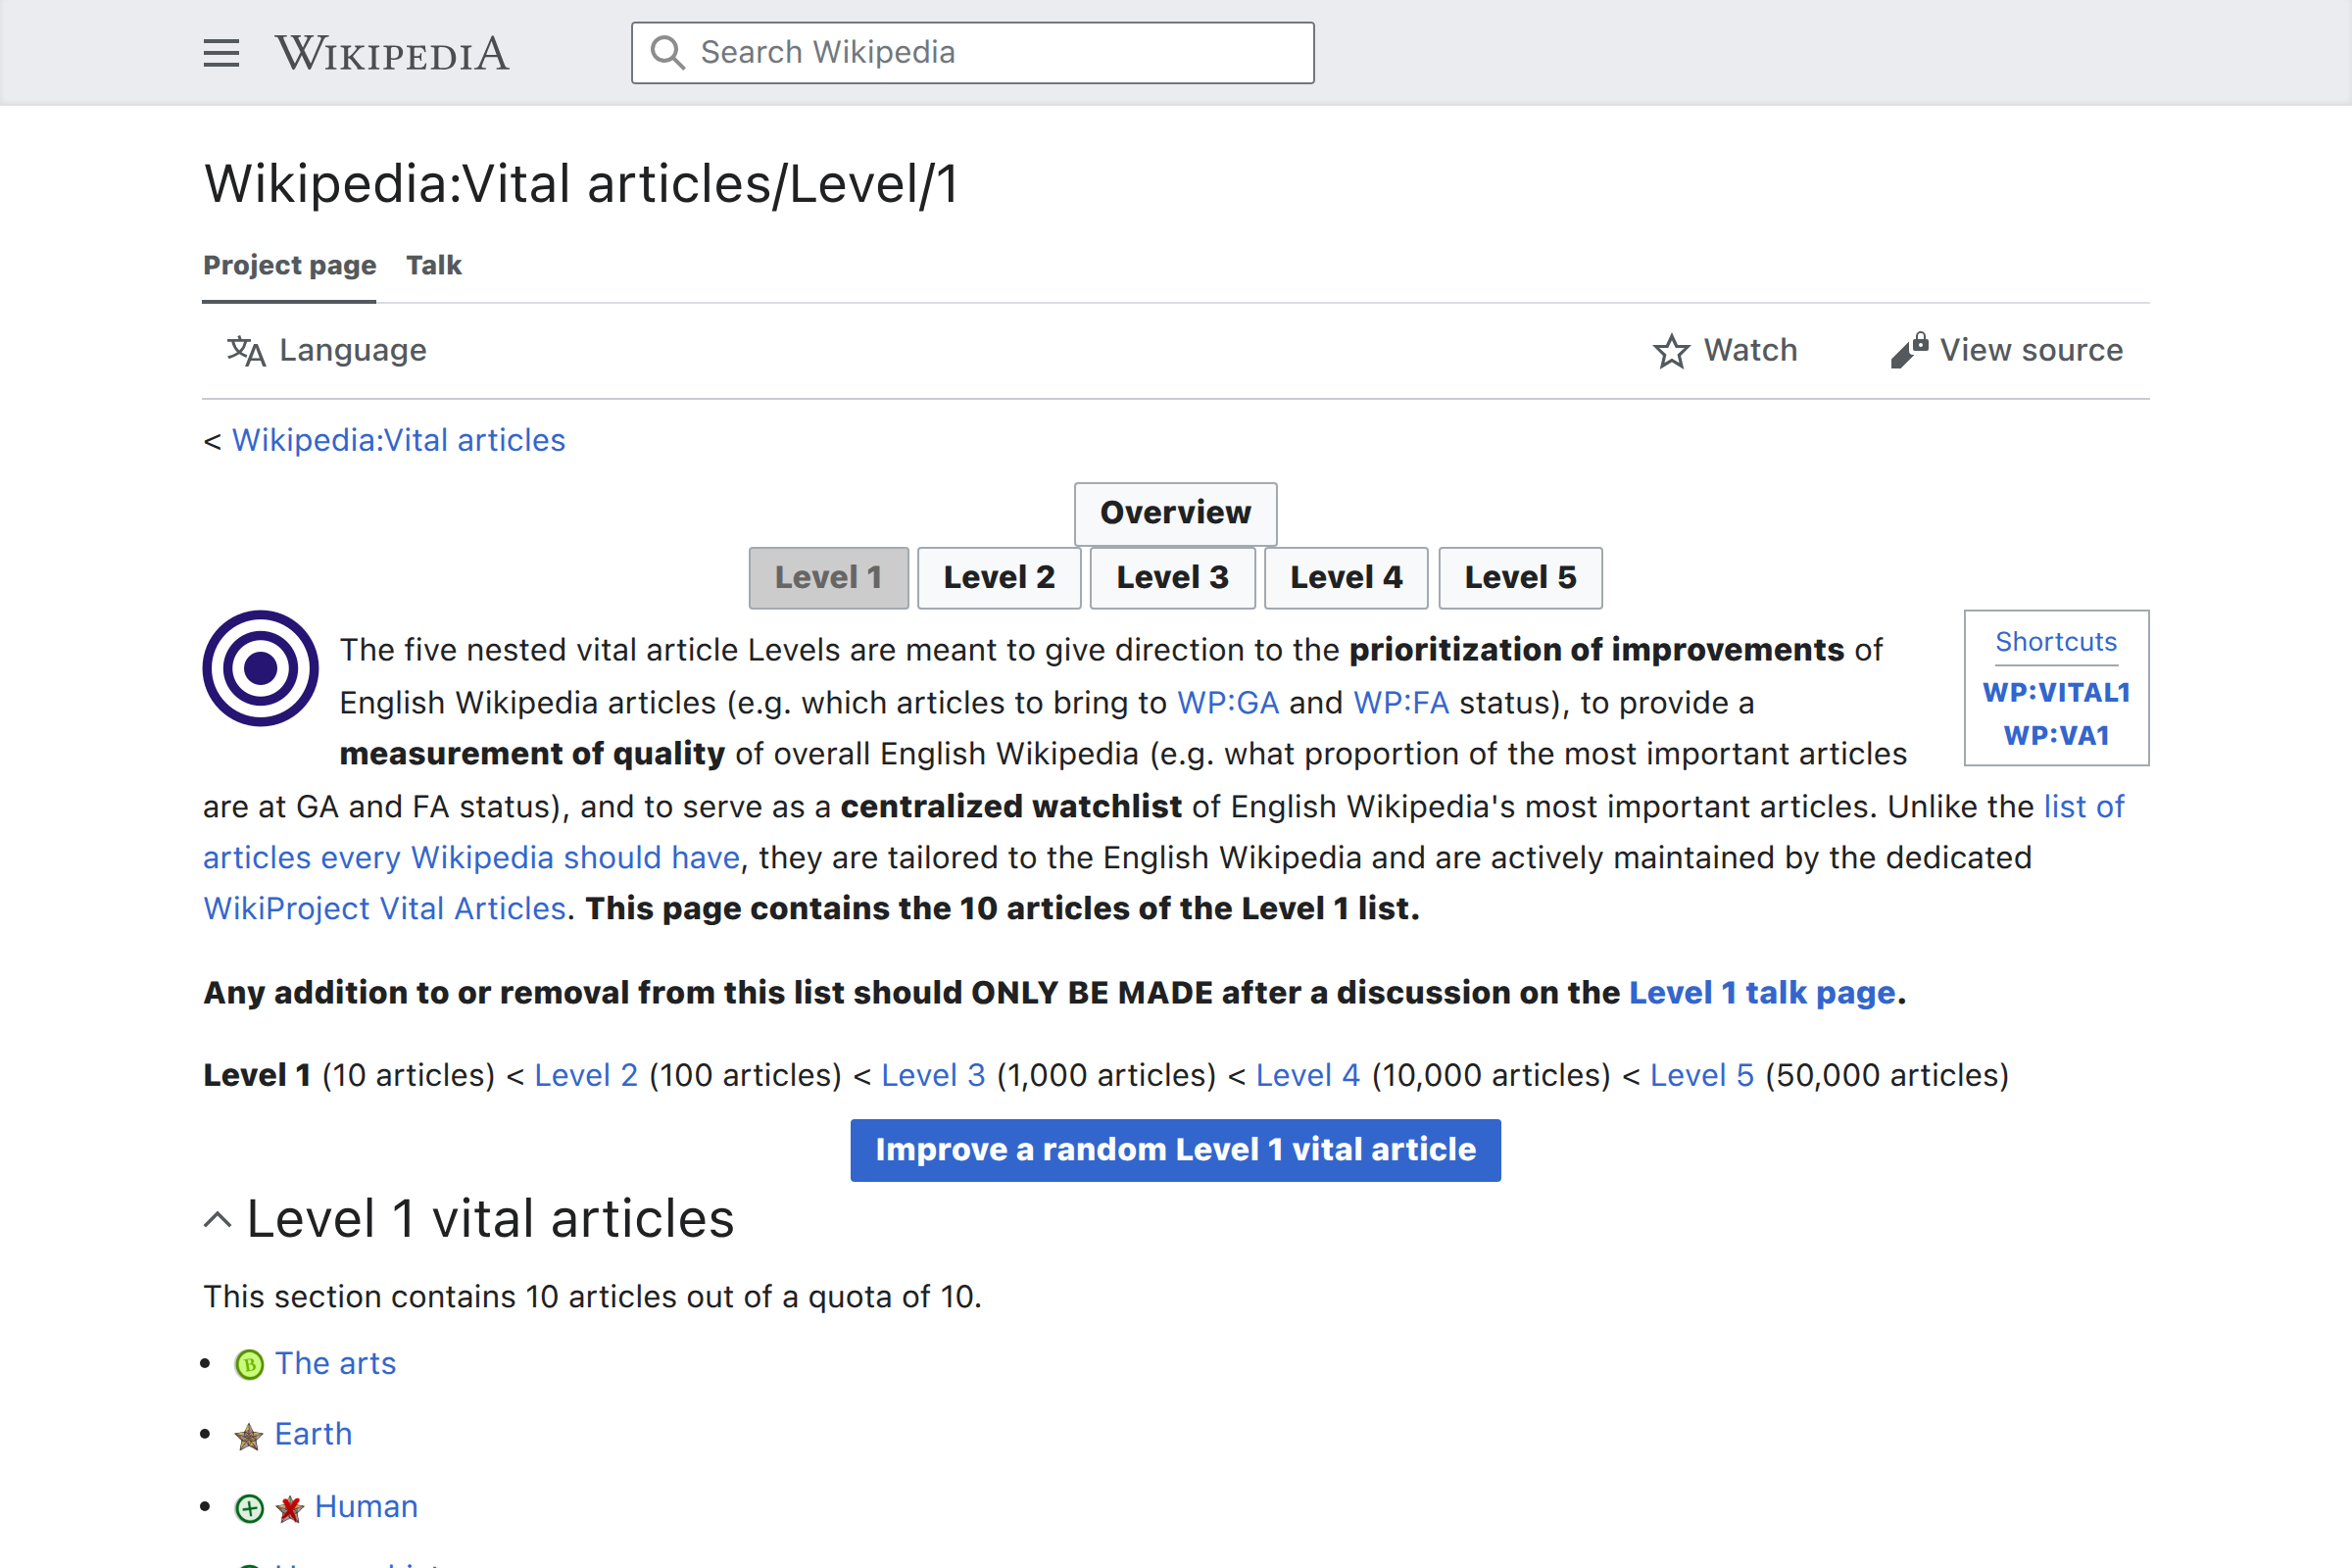Open The arts article link
Screen dimensions: 2352x1568
335,1364
